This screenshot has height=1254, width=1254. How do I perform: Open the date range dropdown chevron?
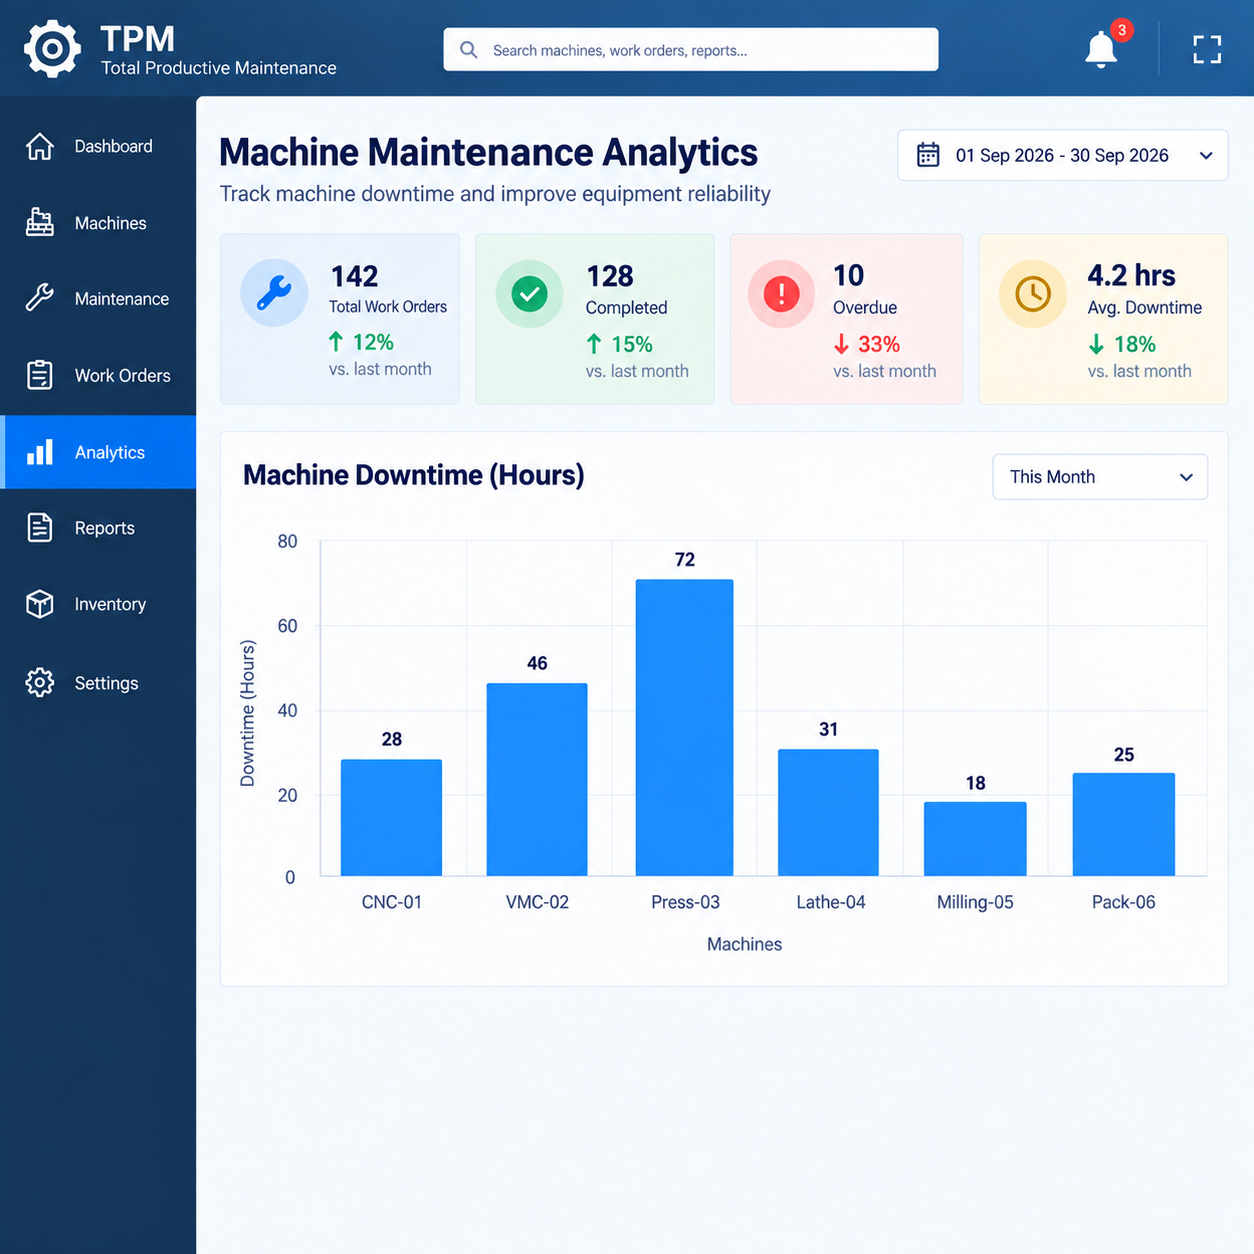click(x=1206, y=156)
